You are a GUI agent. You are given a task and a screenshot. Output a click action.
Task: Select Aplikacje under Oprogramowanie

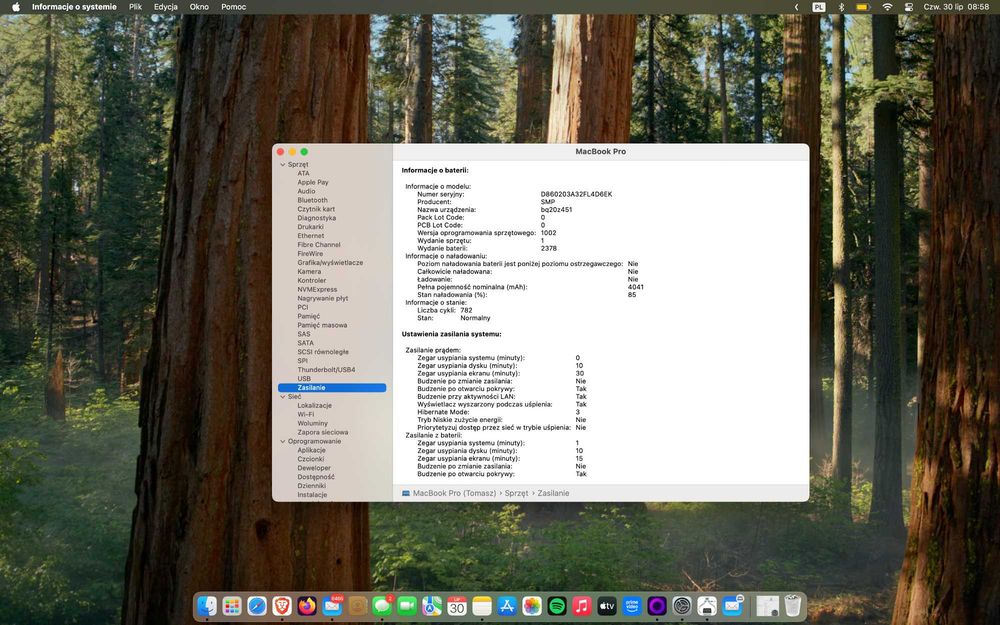[311, 450]
